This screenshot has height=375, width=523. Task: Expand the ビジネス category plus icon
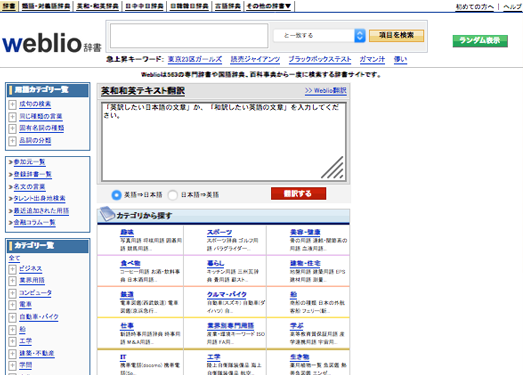point(12,270)
